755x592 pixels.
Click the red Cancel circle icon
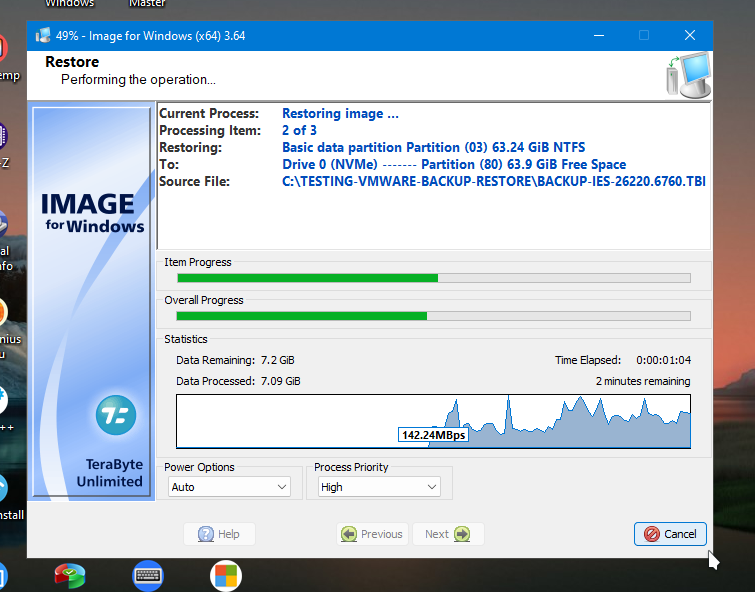(651, 534)
